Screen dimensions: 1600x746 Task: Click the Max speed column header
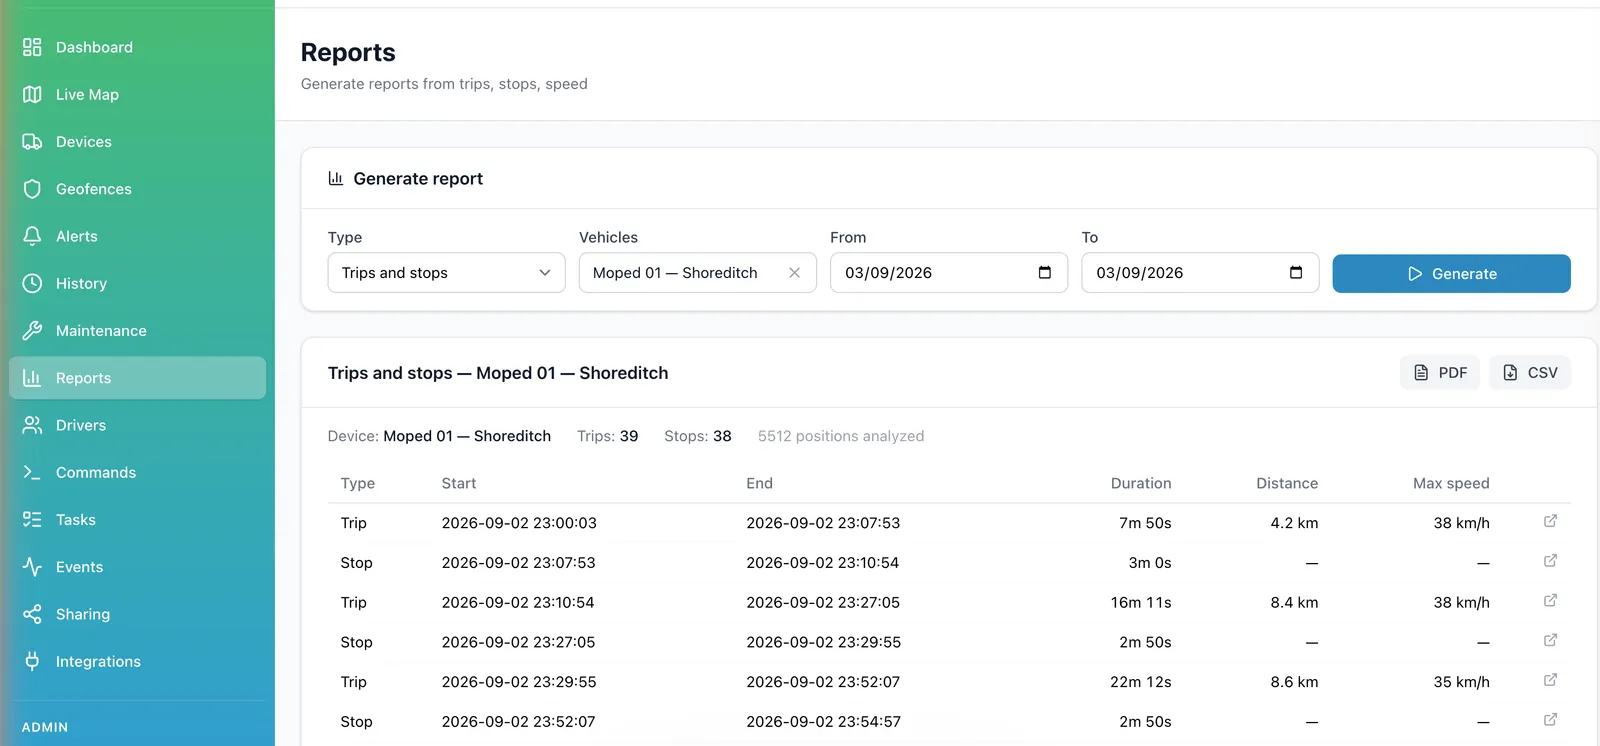click(x=1451, y=483)
